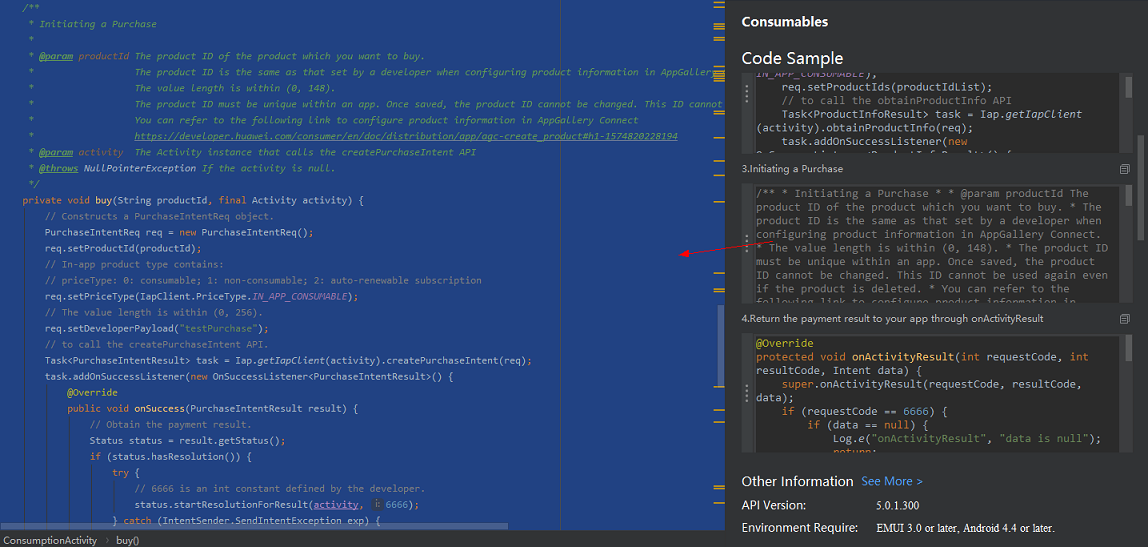Viewport: 1148px width, 547px height.
Task: Click '4.Return the payment result' title
Action: coord(892,319)
